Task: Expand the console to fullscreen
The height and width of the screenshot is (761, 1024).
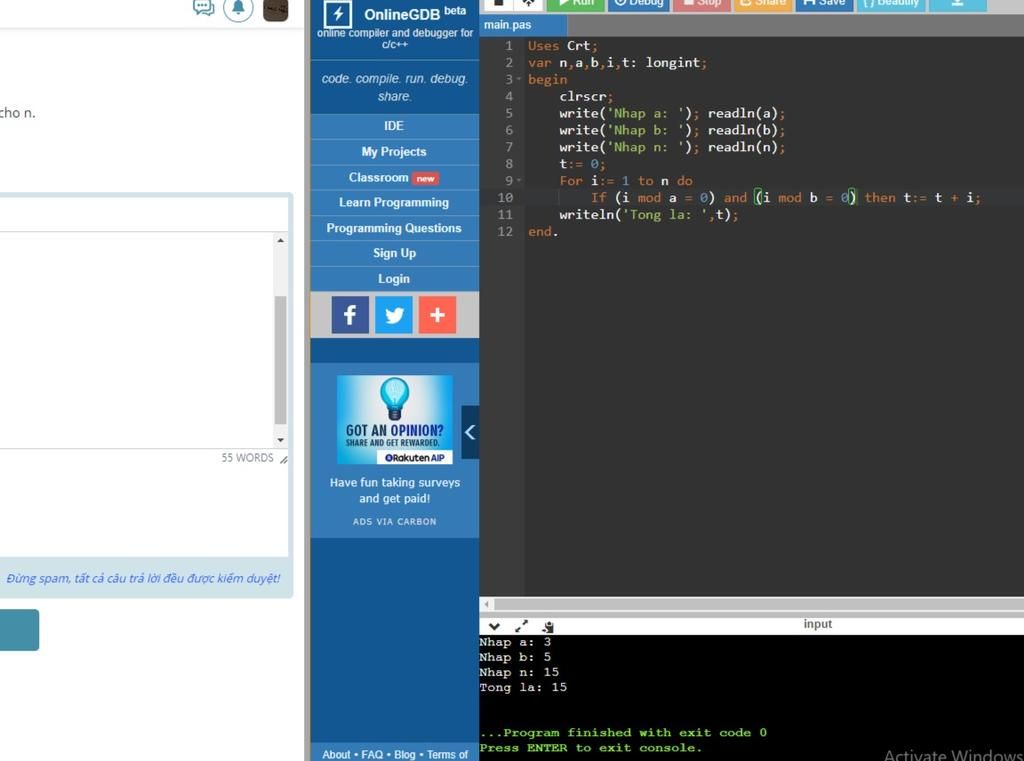Action: 521,626
